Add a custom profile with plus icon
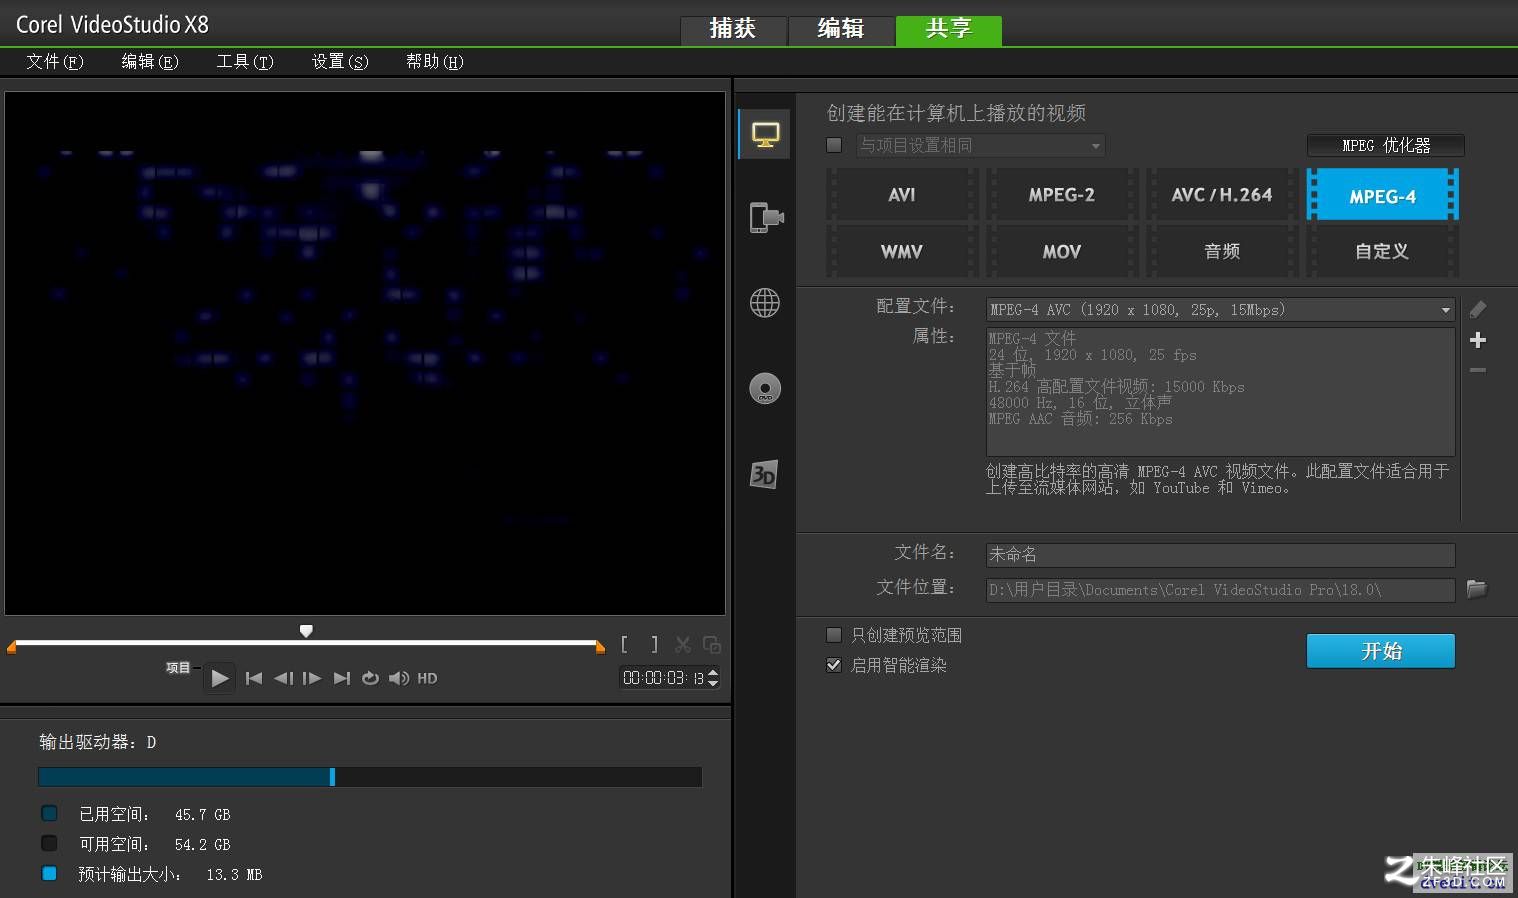This screenshot has width=1518, height=898. [1478, 340]
